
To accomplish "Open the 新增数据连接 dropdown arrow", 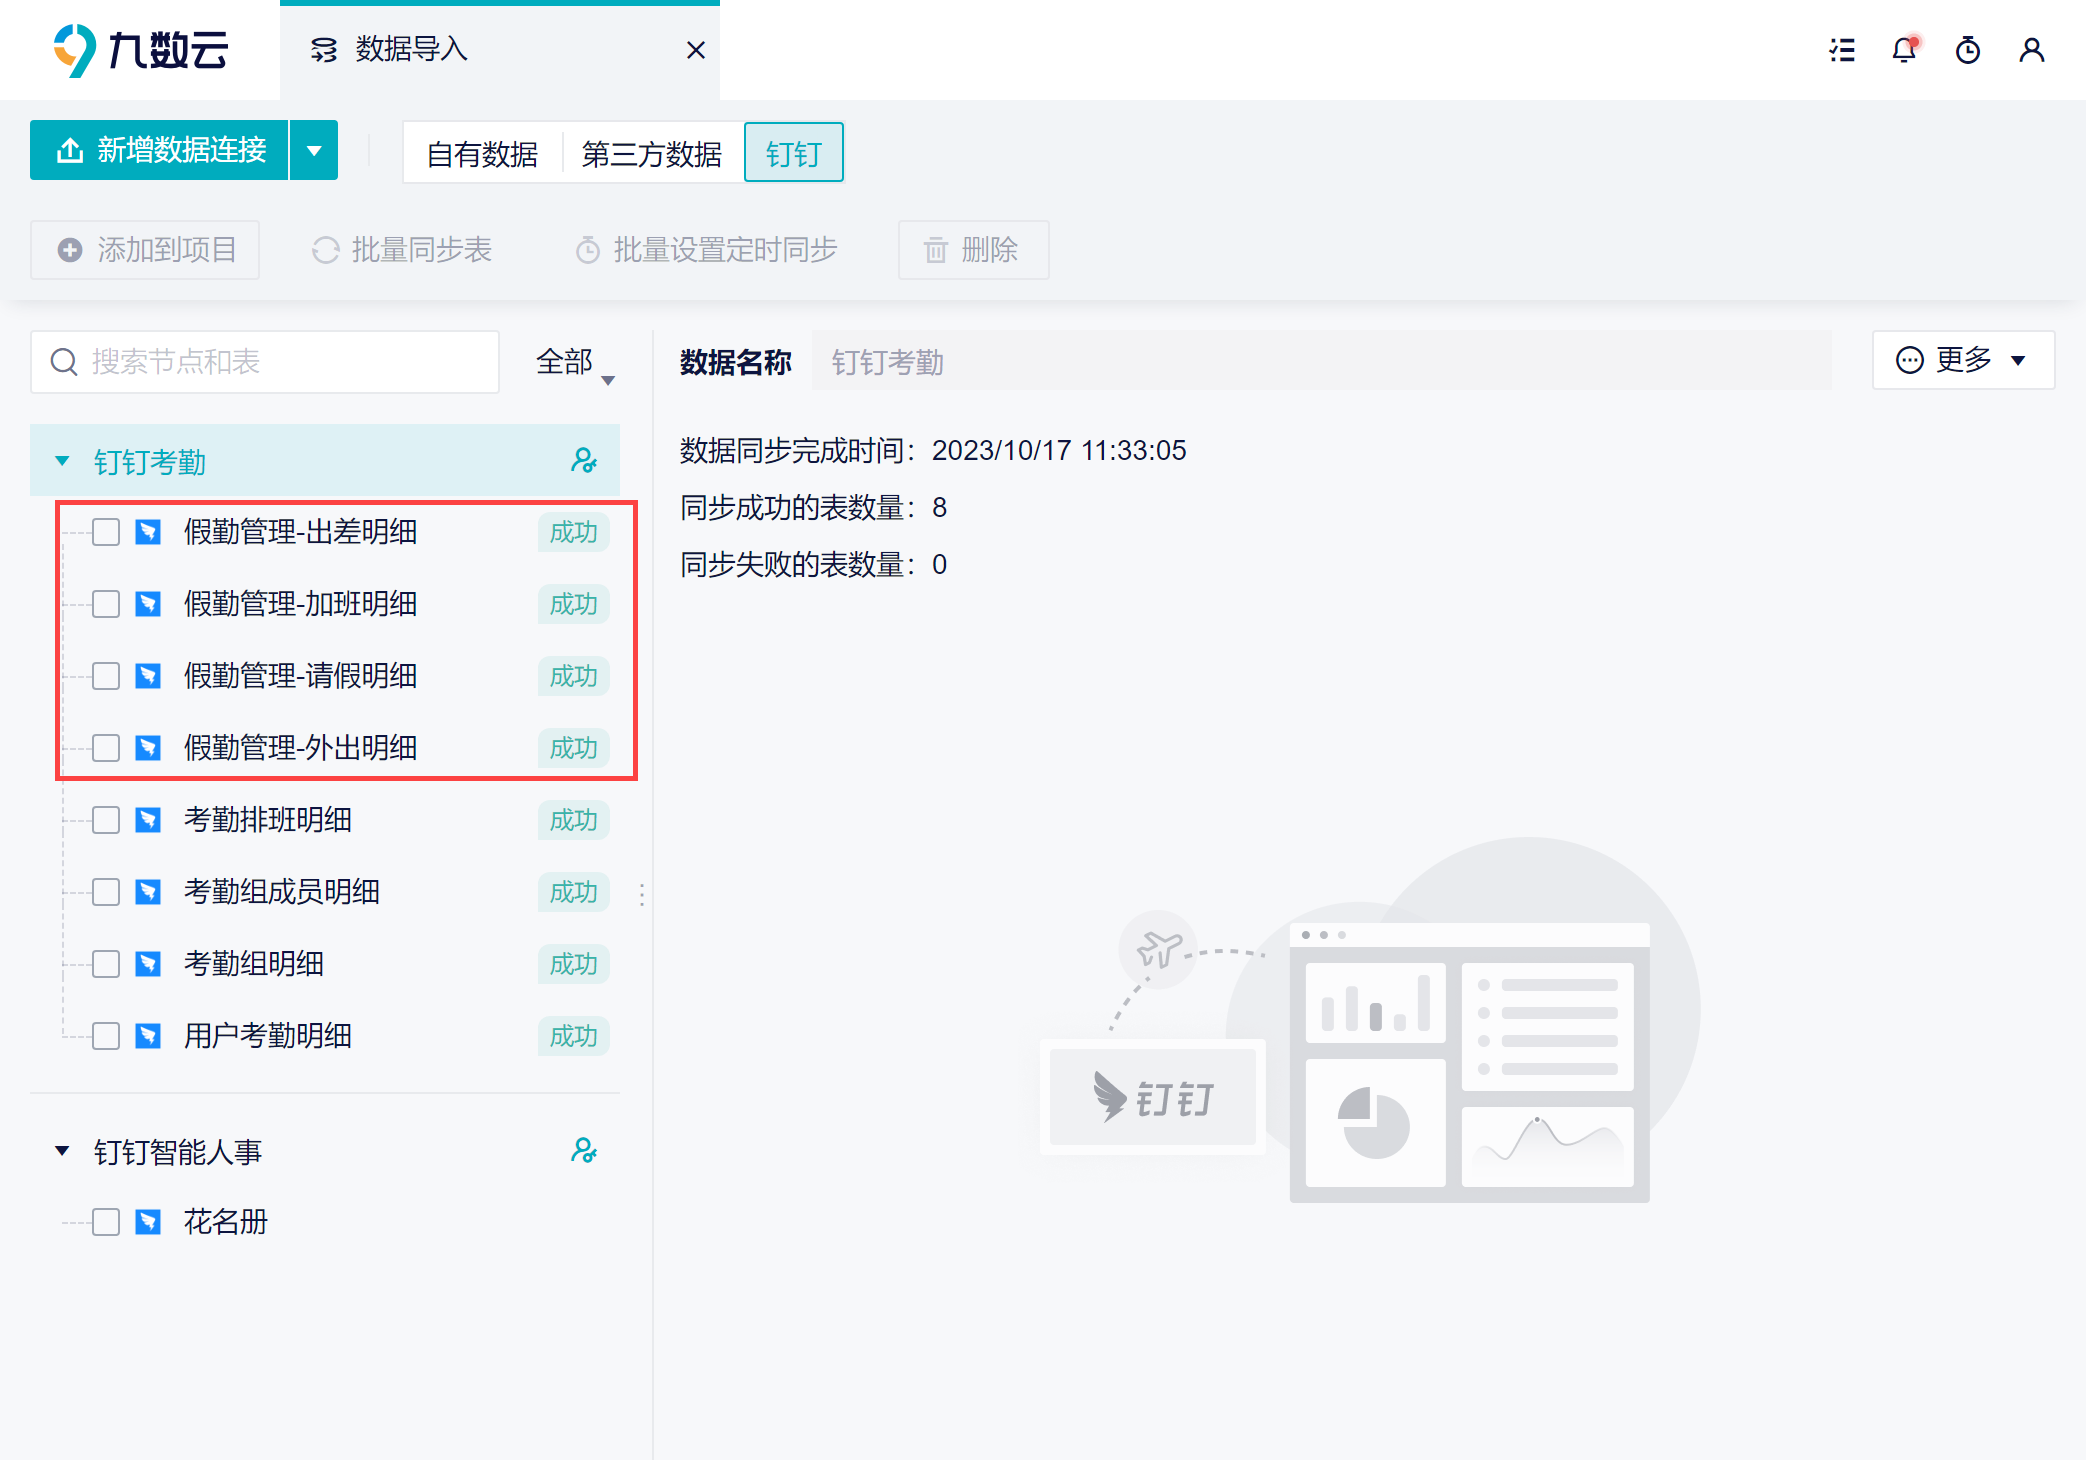I will click(x=314, y=150).
